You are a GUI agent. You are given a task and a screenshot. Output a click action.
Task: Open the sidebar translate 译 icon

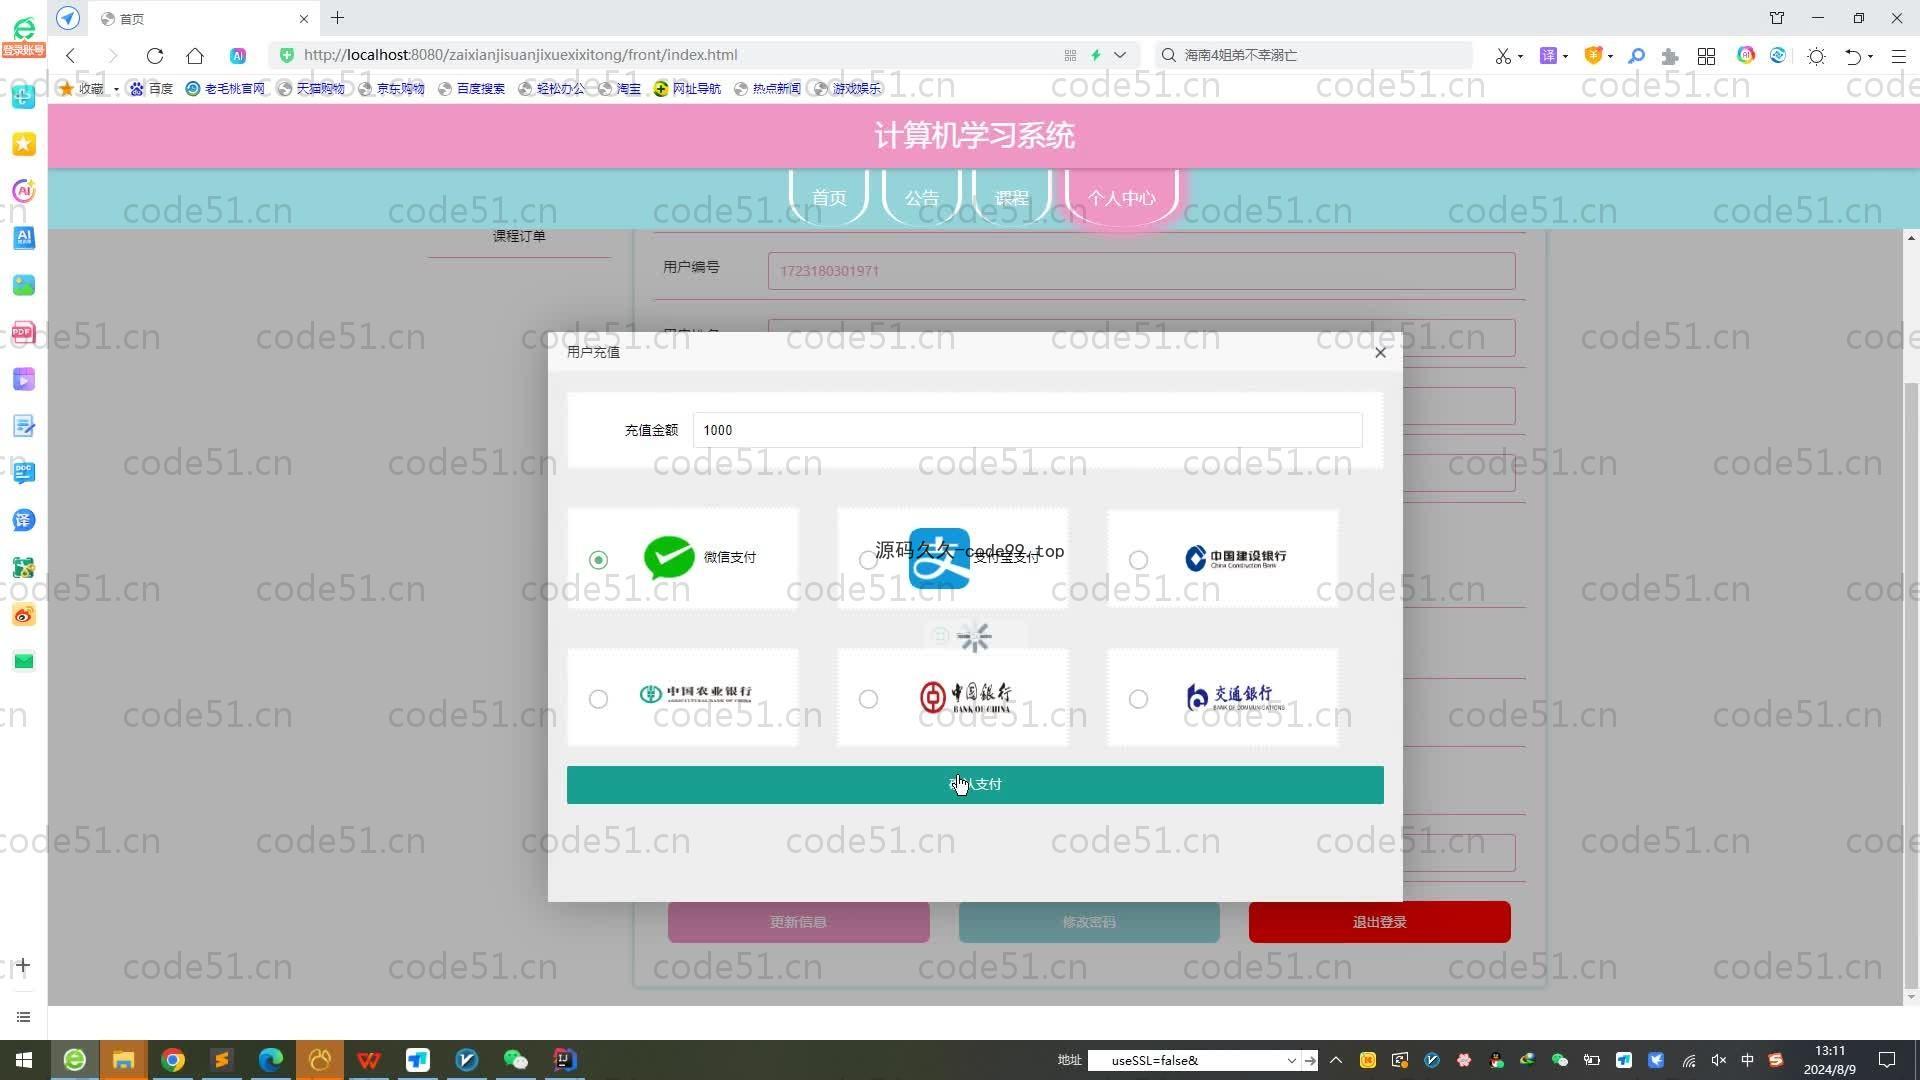click(24, 520)
